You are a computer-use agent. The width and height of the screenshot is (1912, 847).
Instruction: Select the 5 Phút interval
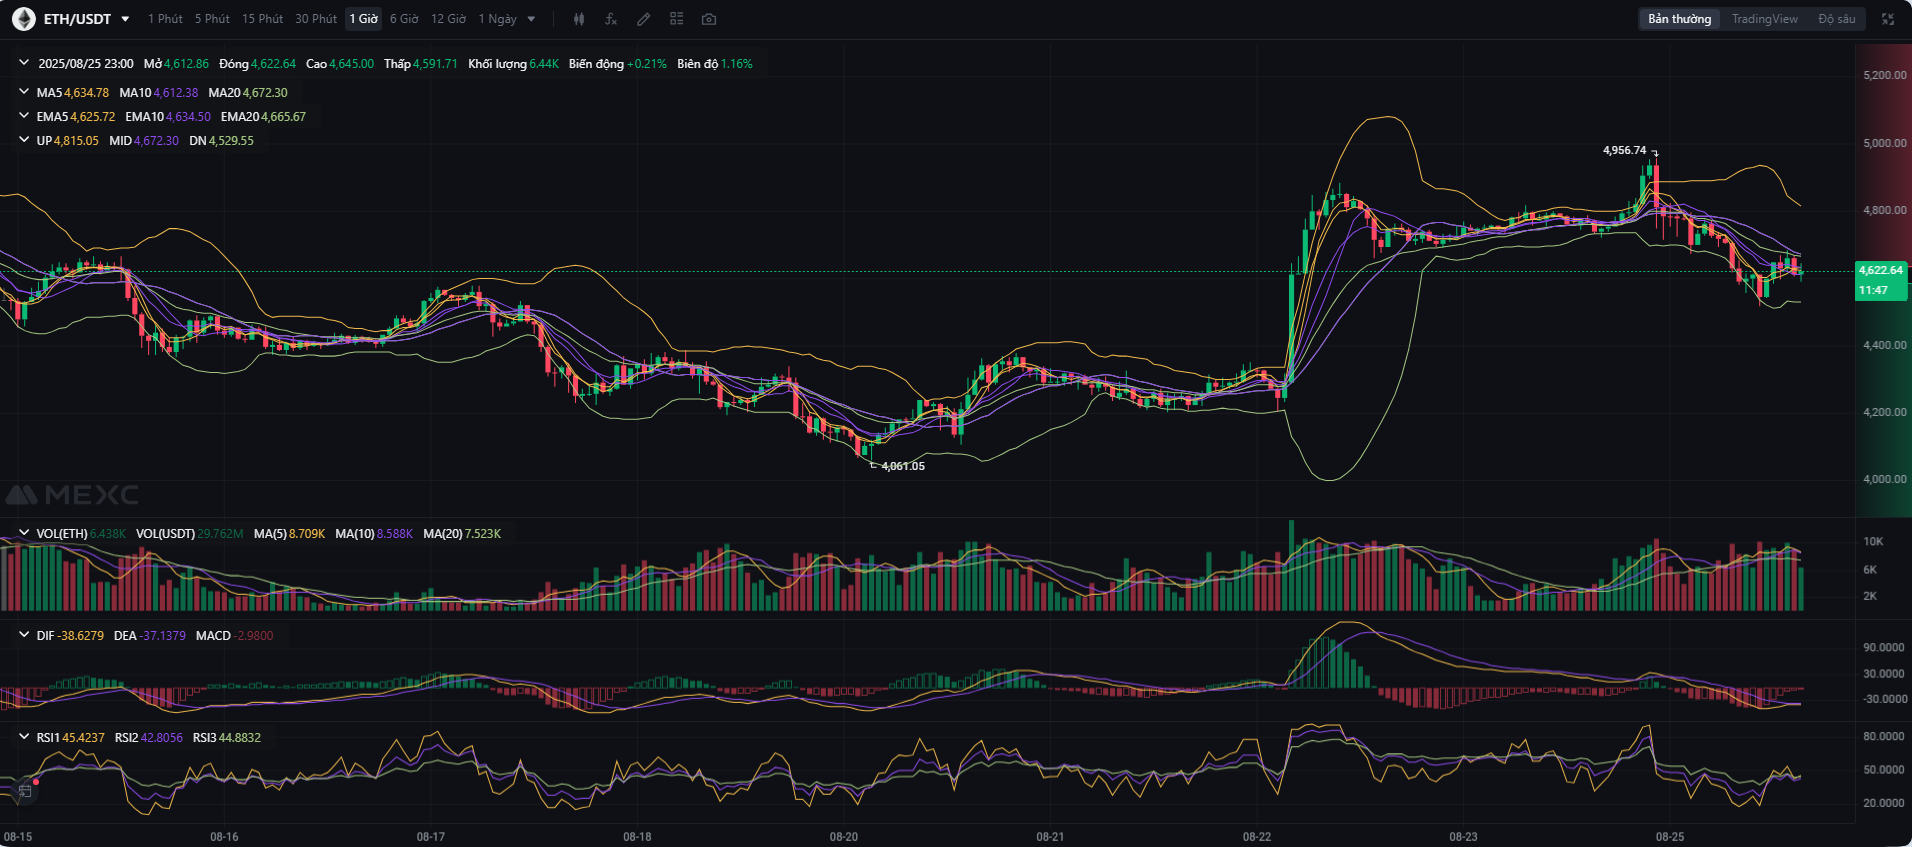tap(212, 19)
